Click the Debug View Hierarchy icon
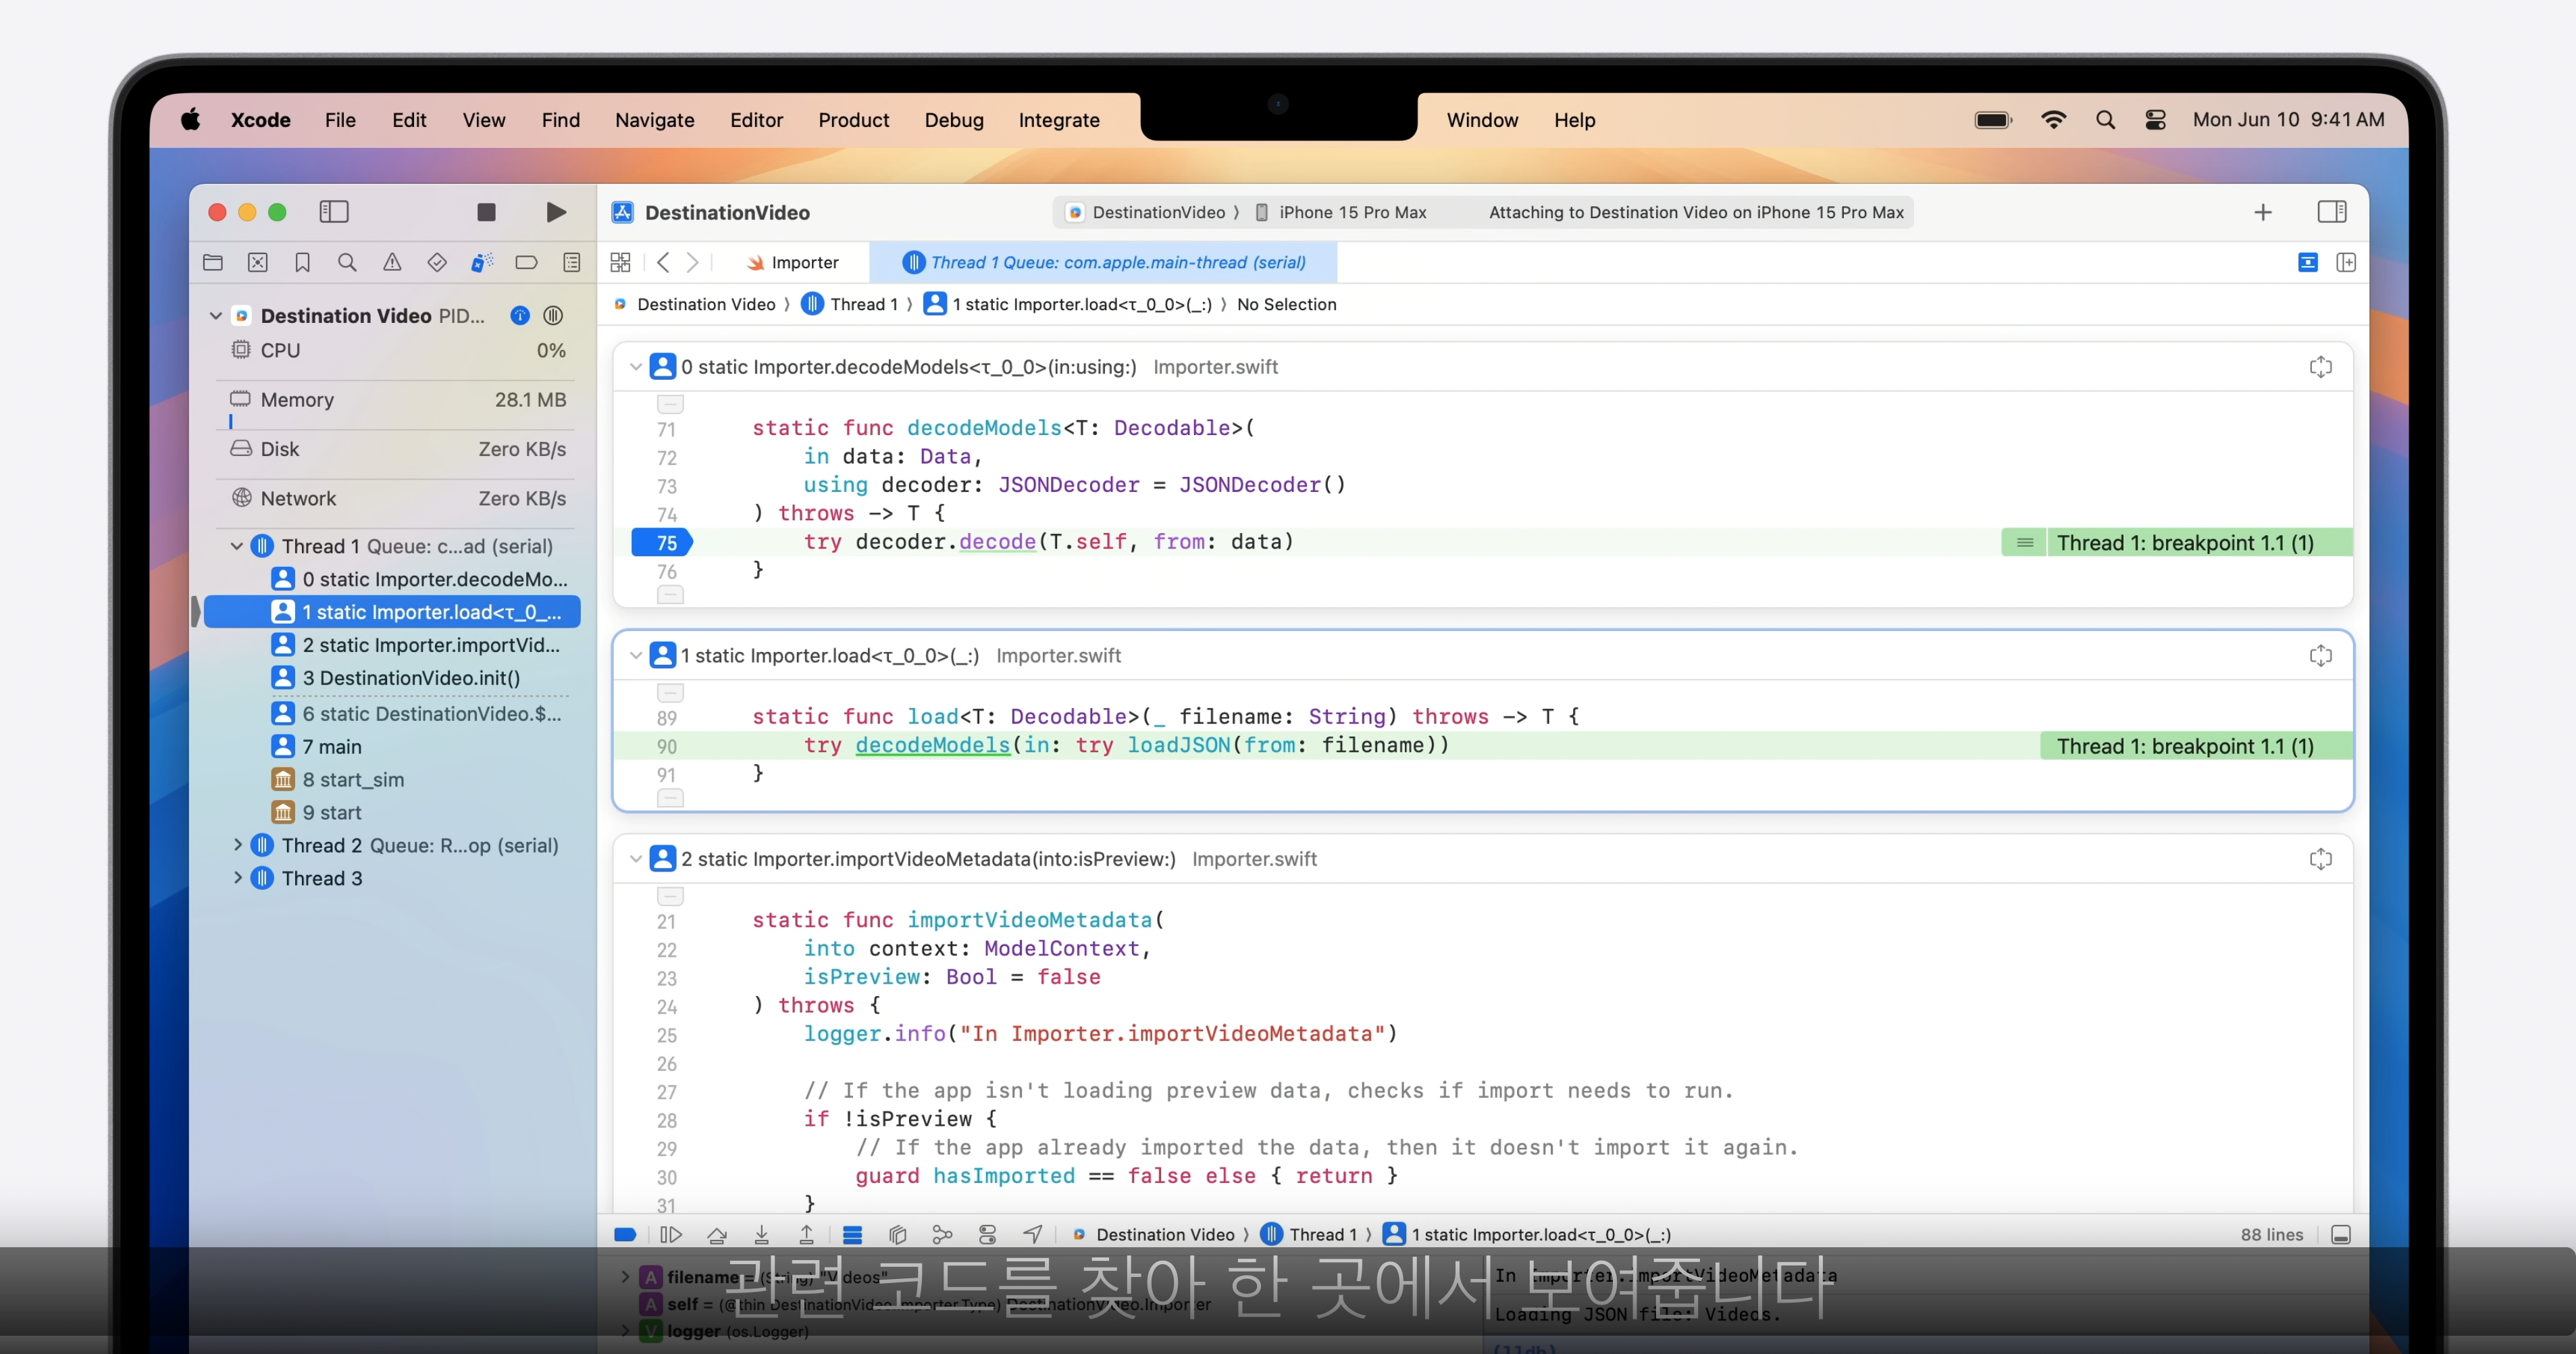Viewport: 2576px width, 1354px height. click(897, 1234)
